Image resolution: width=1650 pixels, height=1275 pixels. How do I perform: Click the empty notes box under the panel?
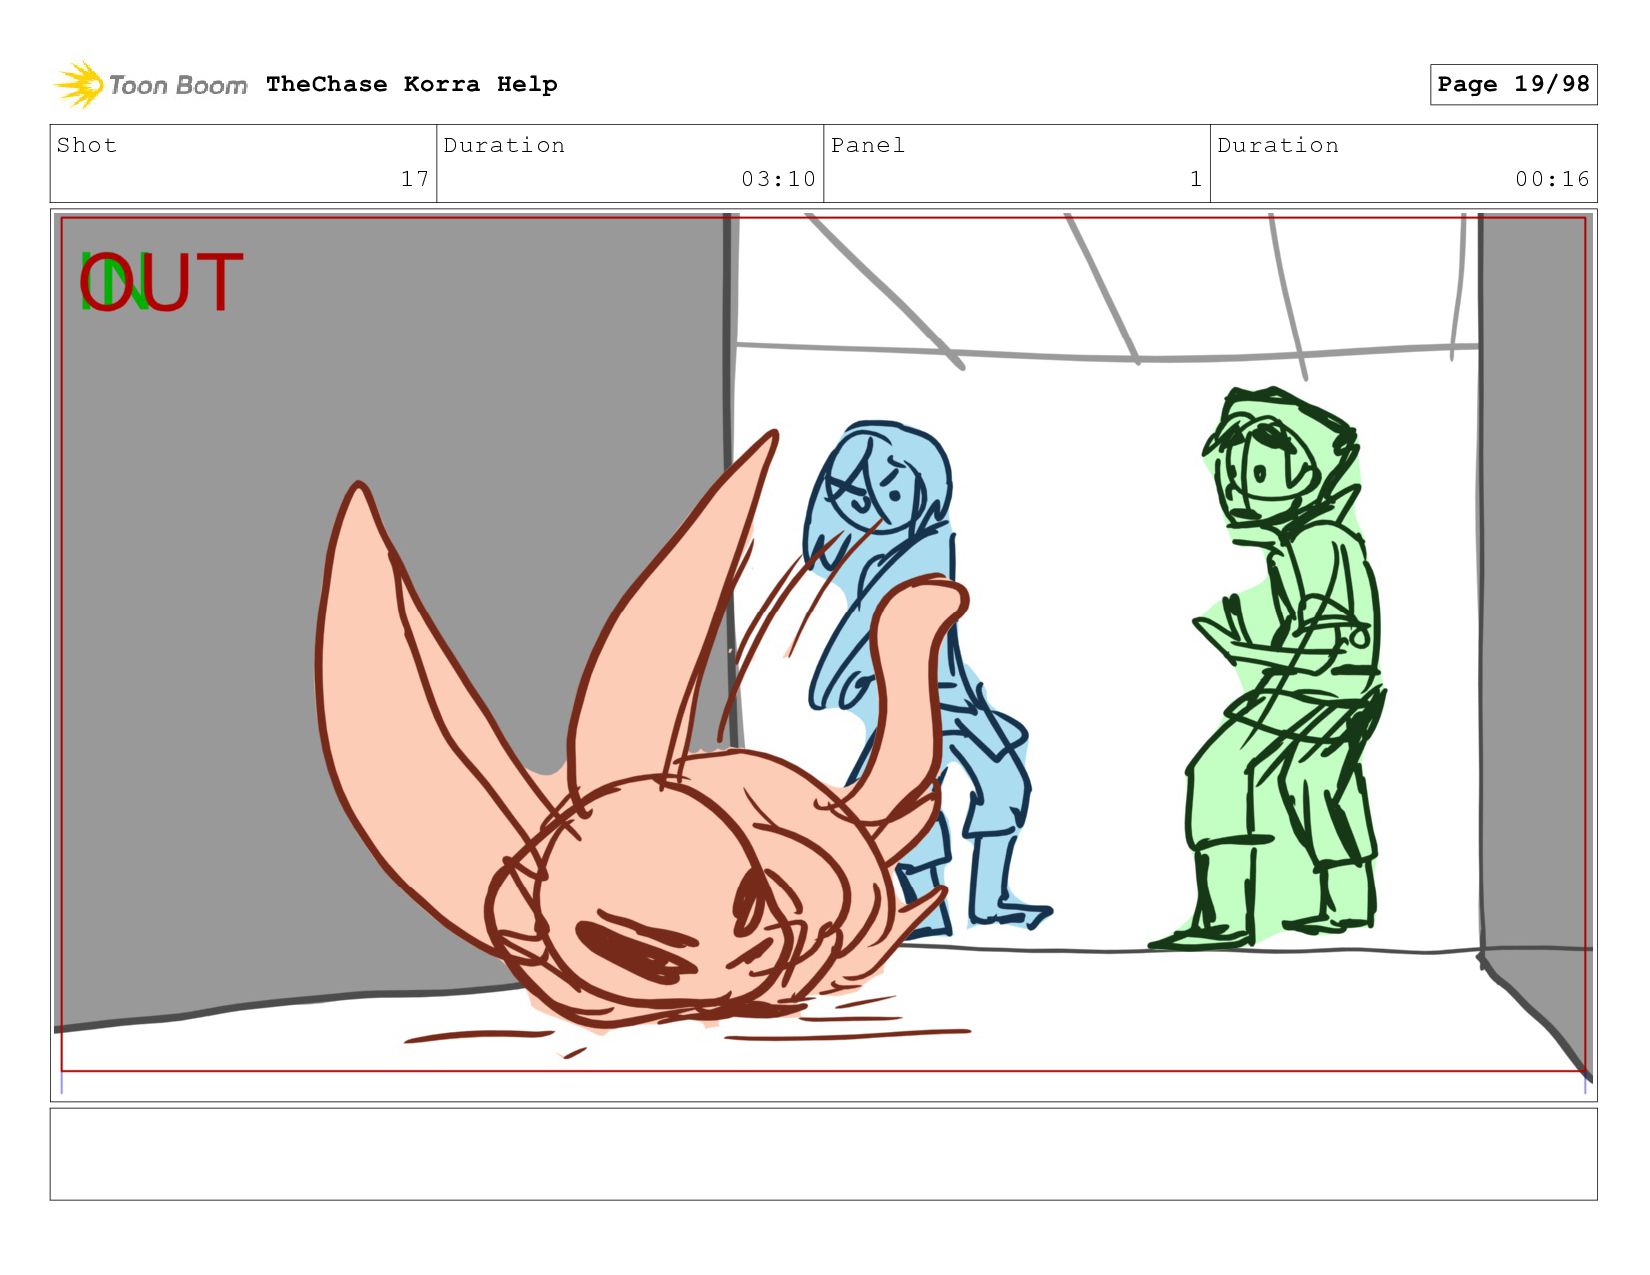pyautogui.click(x=823, y=1154)
